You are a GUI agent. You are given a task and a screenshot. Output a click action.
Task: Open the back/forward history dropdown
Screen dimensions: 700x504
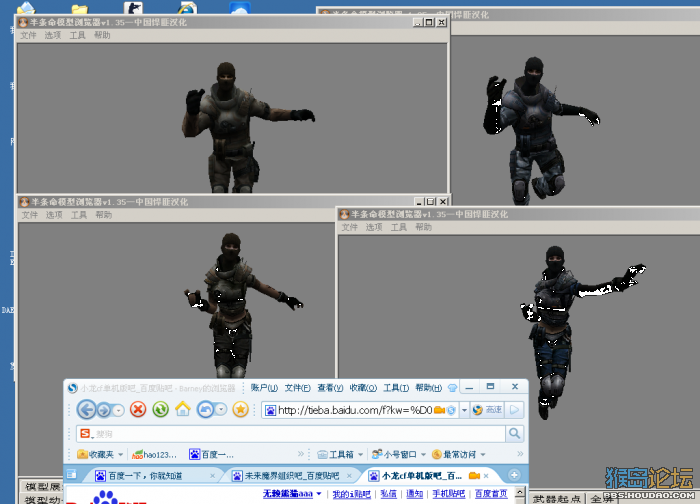coord(119,410)
